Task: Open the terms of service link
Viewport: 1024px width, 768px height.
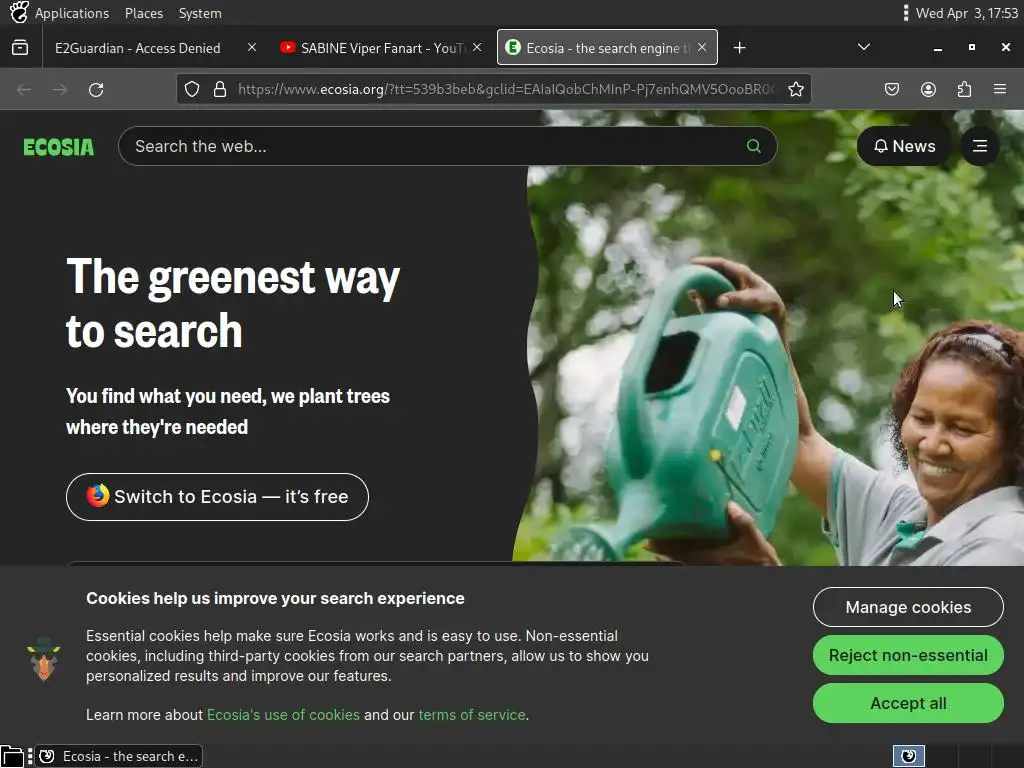Action: click(x=472, y=715)
